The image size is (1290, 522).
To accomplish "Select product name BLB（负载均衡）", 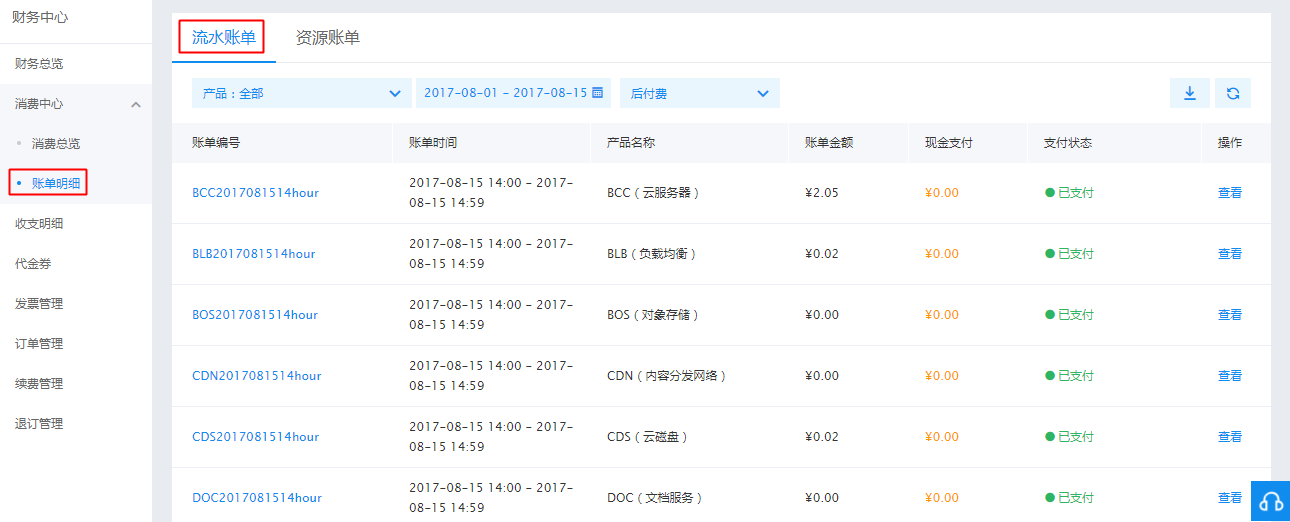I will pyautogui.click(x=652, y=254).
